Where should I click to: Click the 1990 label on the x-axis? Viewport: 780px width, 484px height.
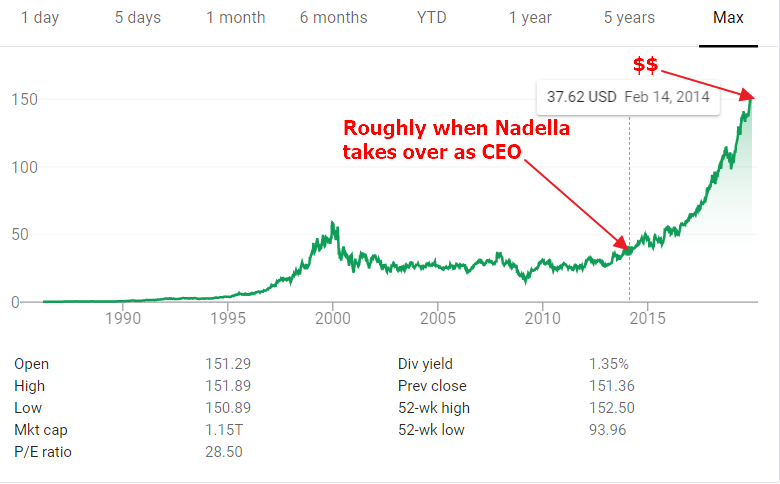pos(123,320)
